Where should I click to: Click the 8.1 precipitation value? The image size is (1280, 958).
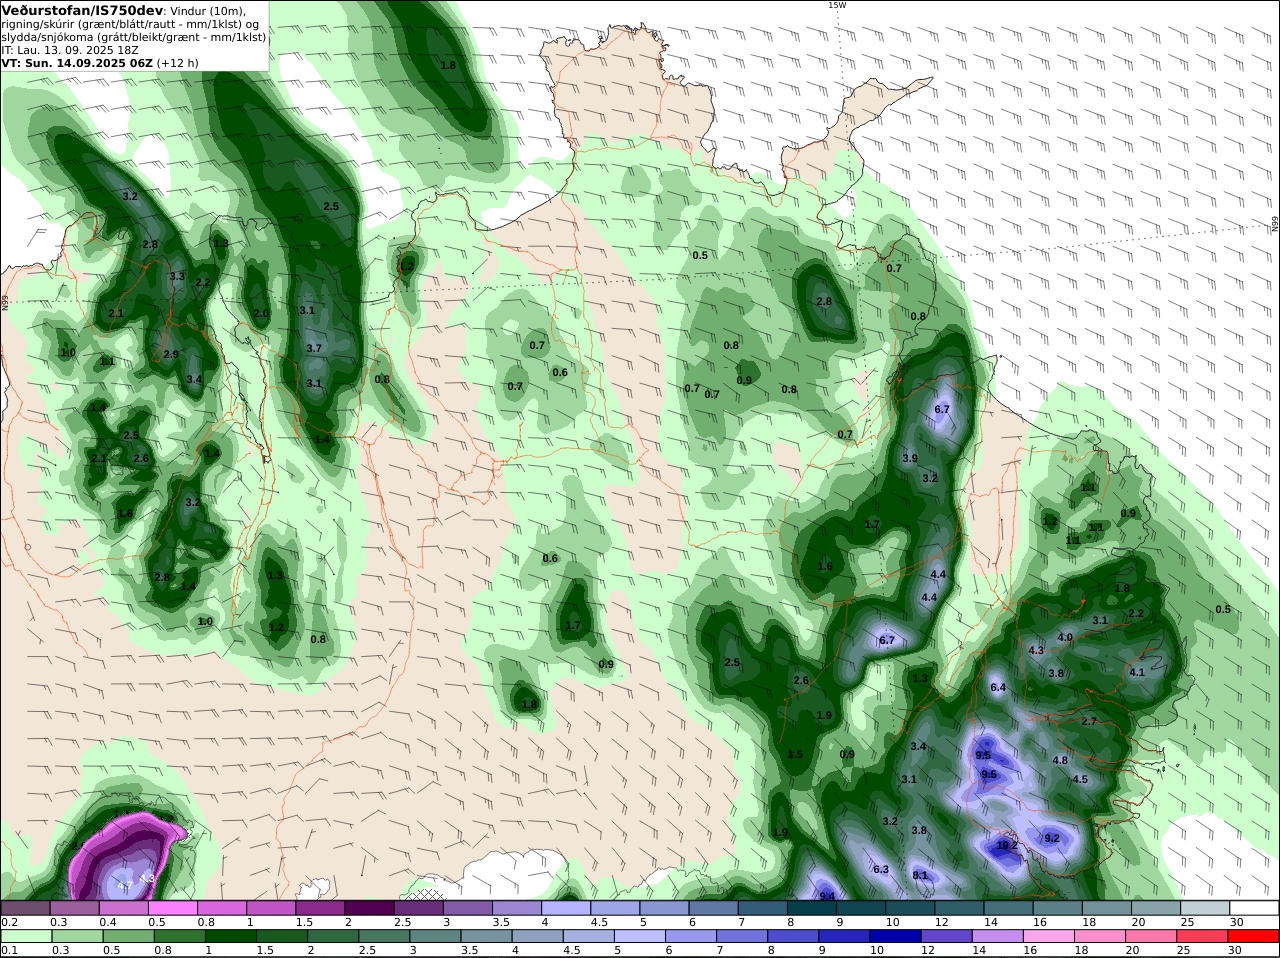click(920, 876)
